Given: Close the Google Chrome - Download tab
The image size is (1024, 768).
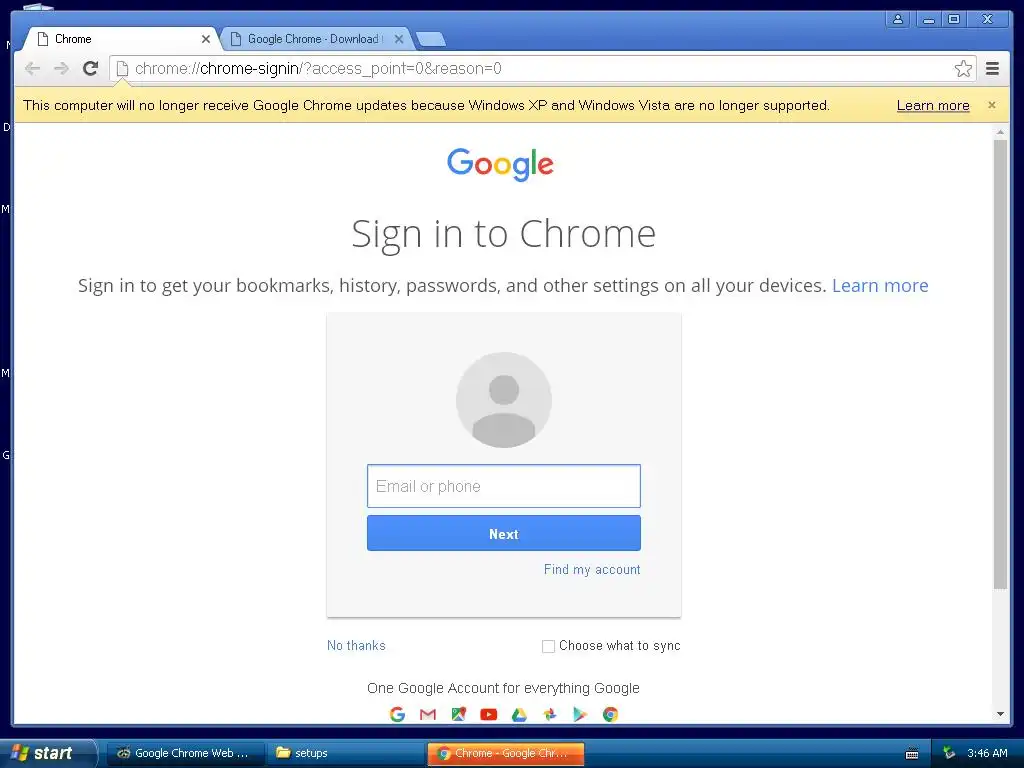Looking at the screenshot, I should [x=399, y=39].
